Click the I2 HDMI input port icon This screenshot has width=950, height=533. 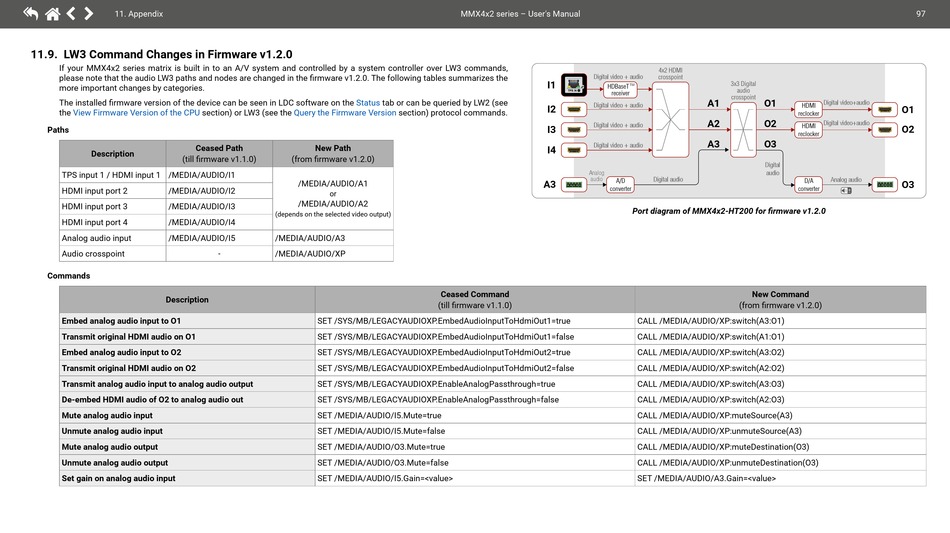[574, 109]
